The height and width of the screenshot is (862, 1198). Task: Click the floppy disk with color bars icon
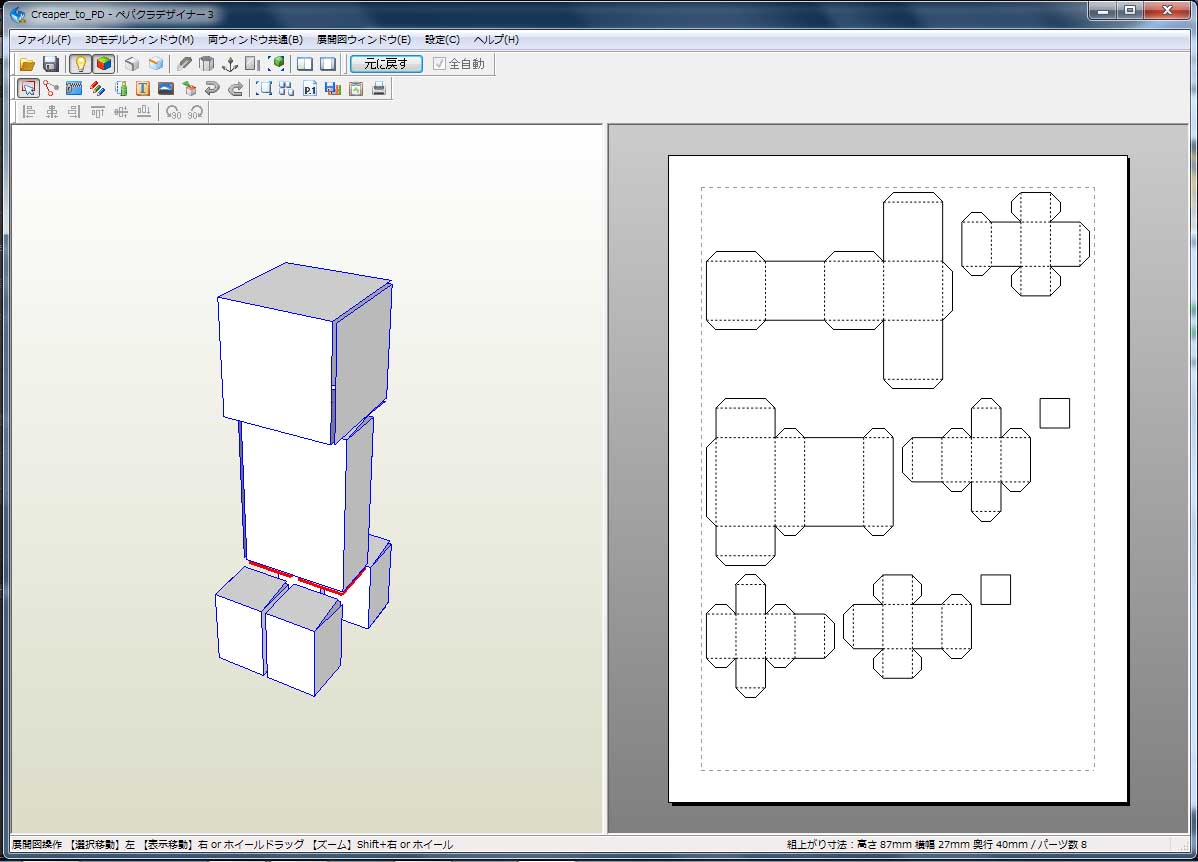(x=332, y=89)
